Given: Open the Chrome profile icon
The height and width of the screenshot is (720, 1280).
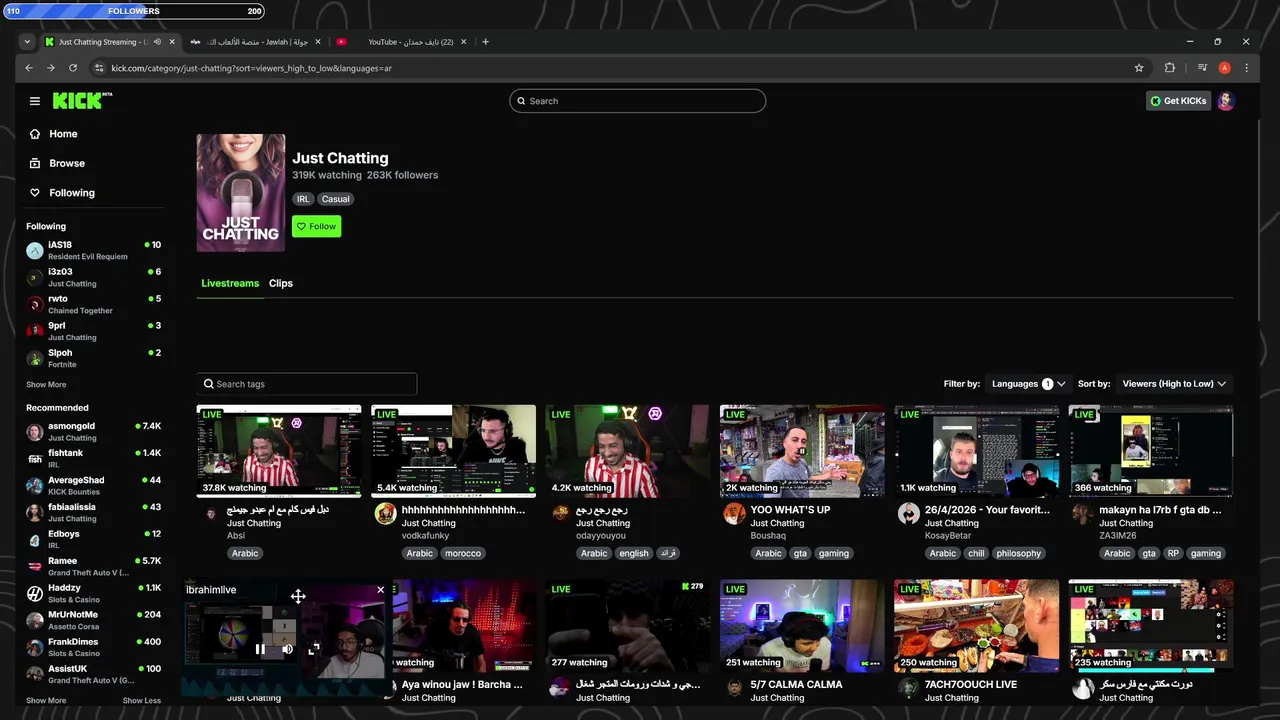Looking at the screenshot, I should coord(1224,68).
